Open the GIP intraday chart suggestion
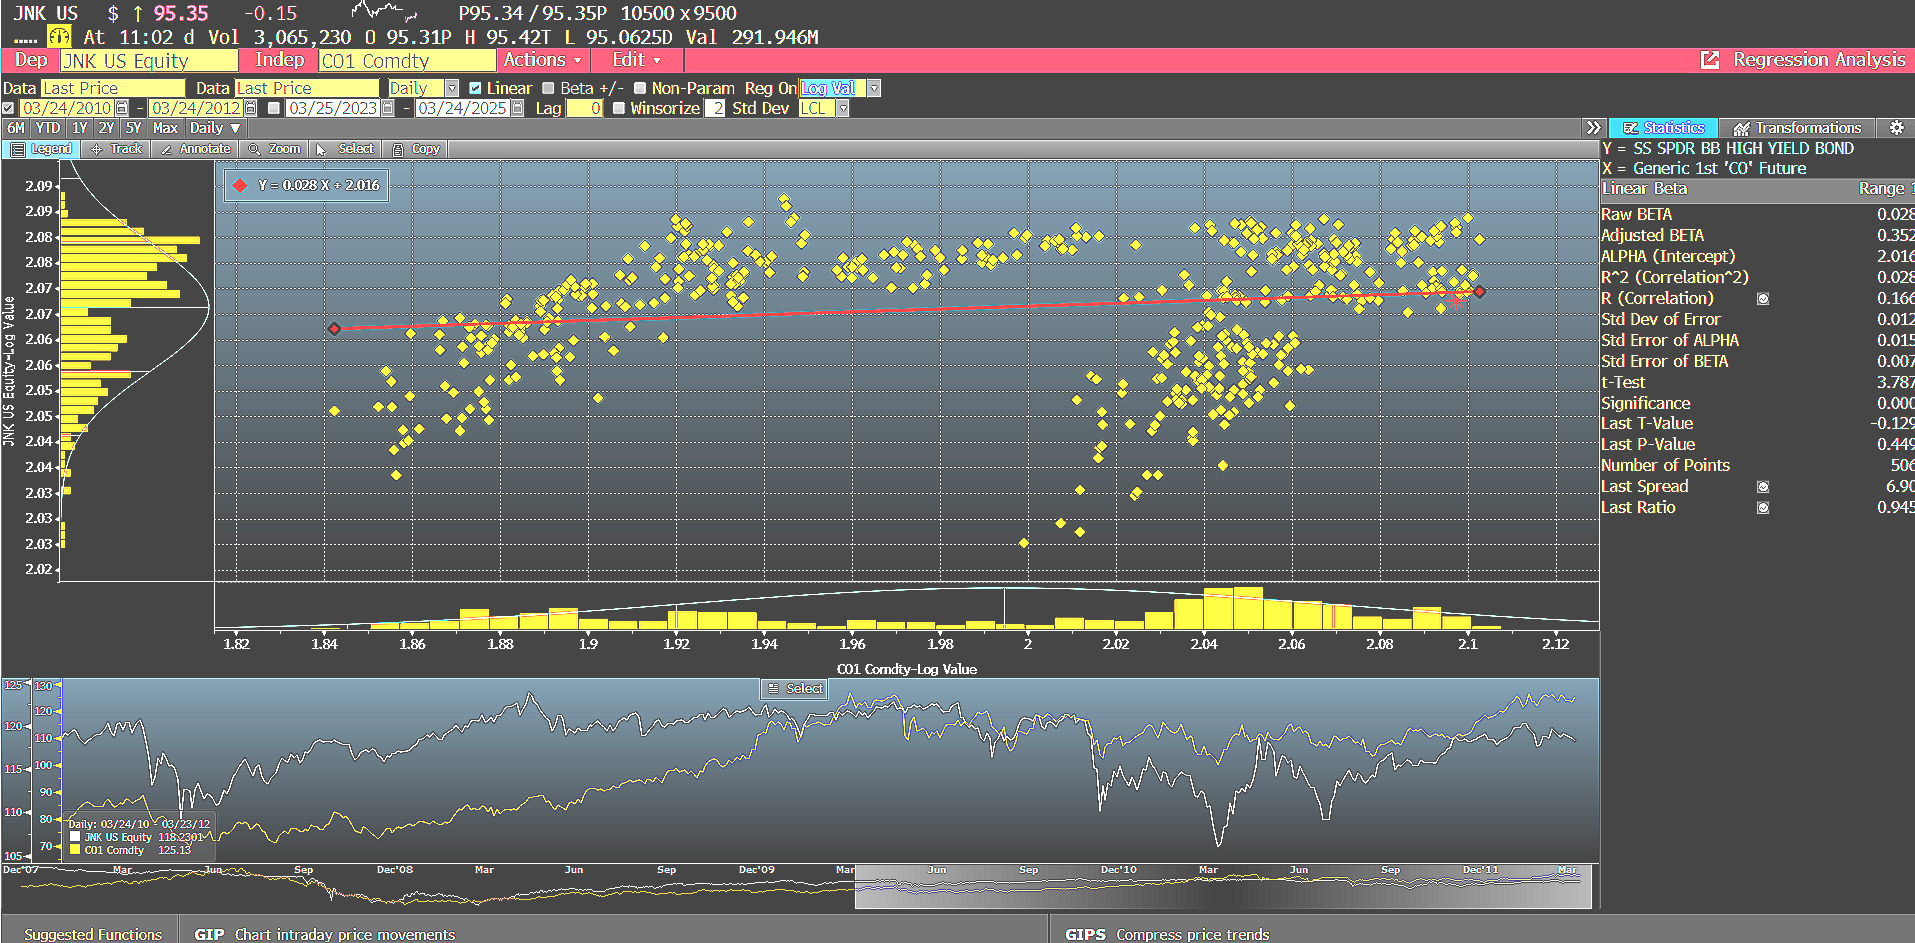 [x=325, y=934]
